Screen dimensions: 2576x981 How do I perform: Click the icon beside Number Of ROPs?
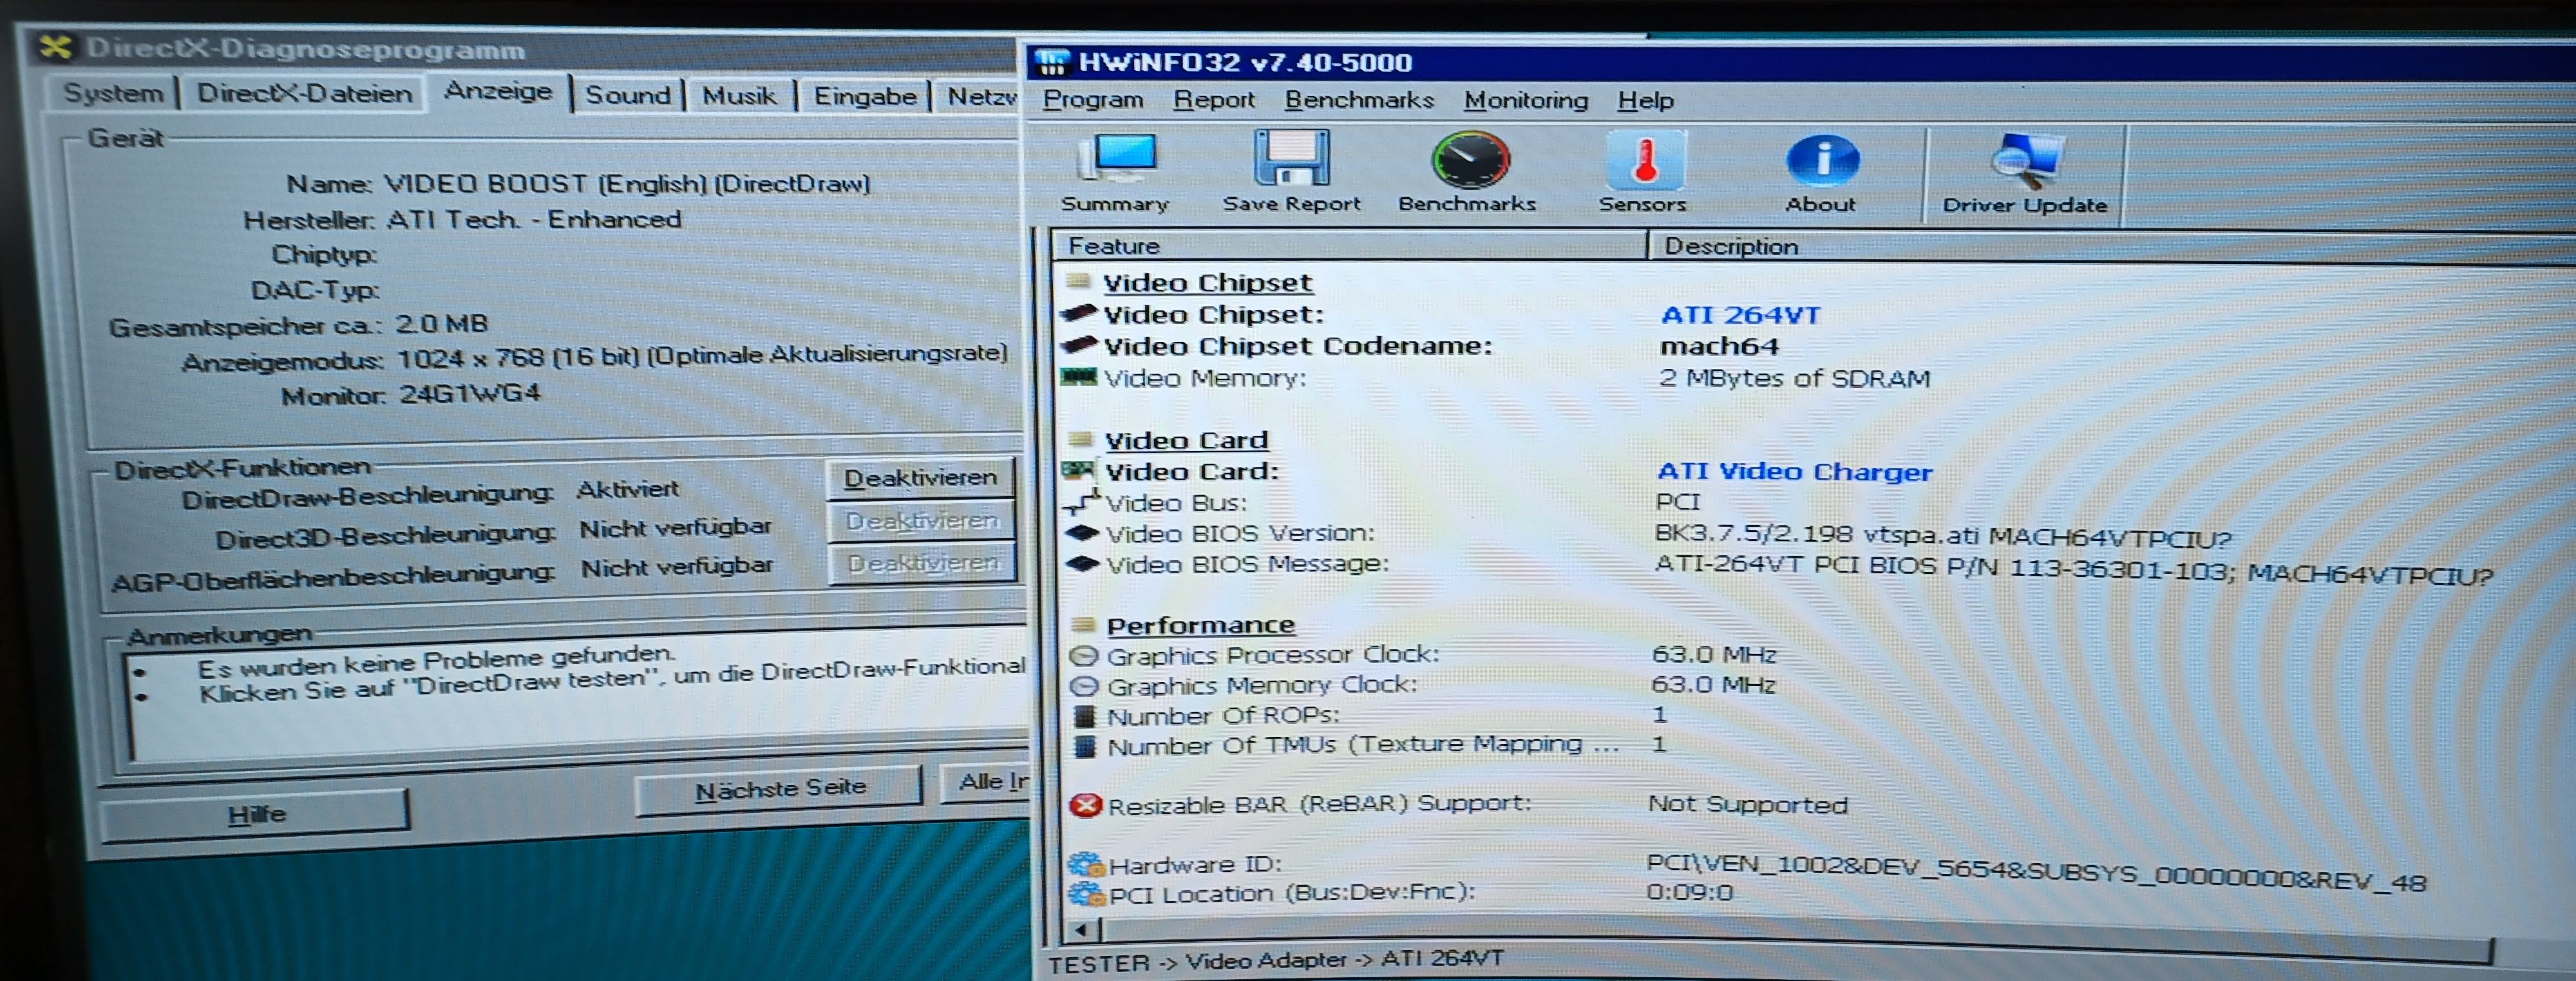[x=1084, y=716]
